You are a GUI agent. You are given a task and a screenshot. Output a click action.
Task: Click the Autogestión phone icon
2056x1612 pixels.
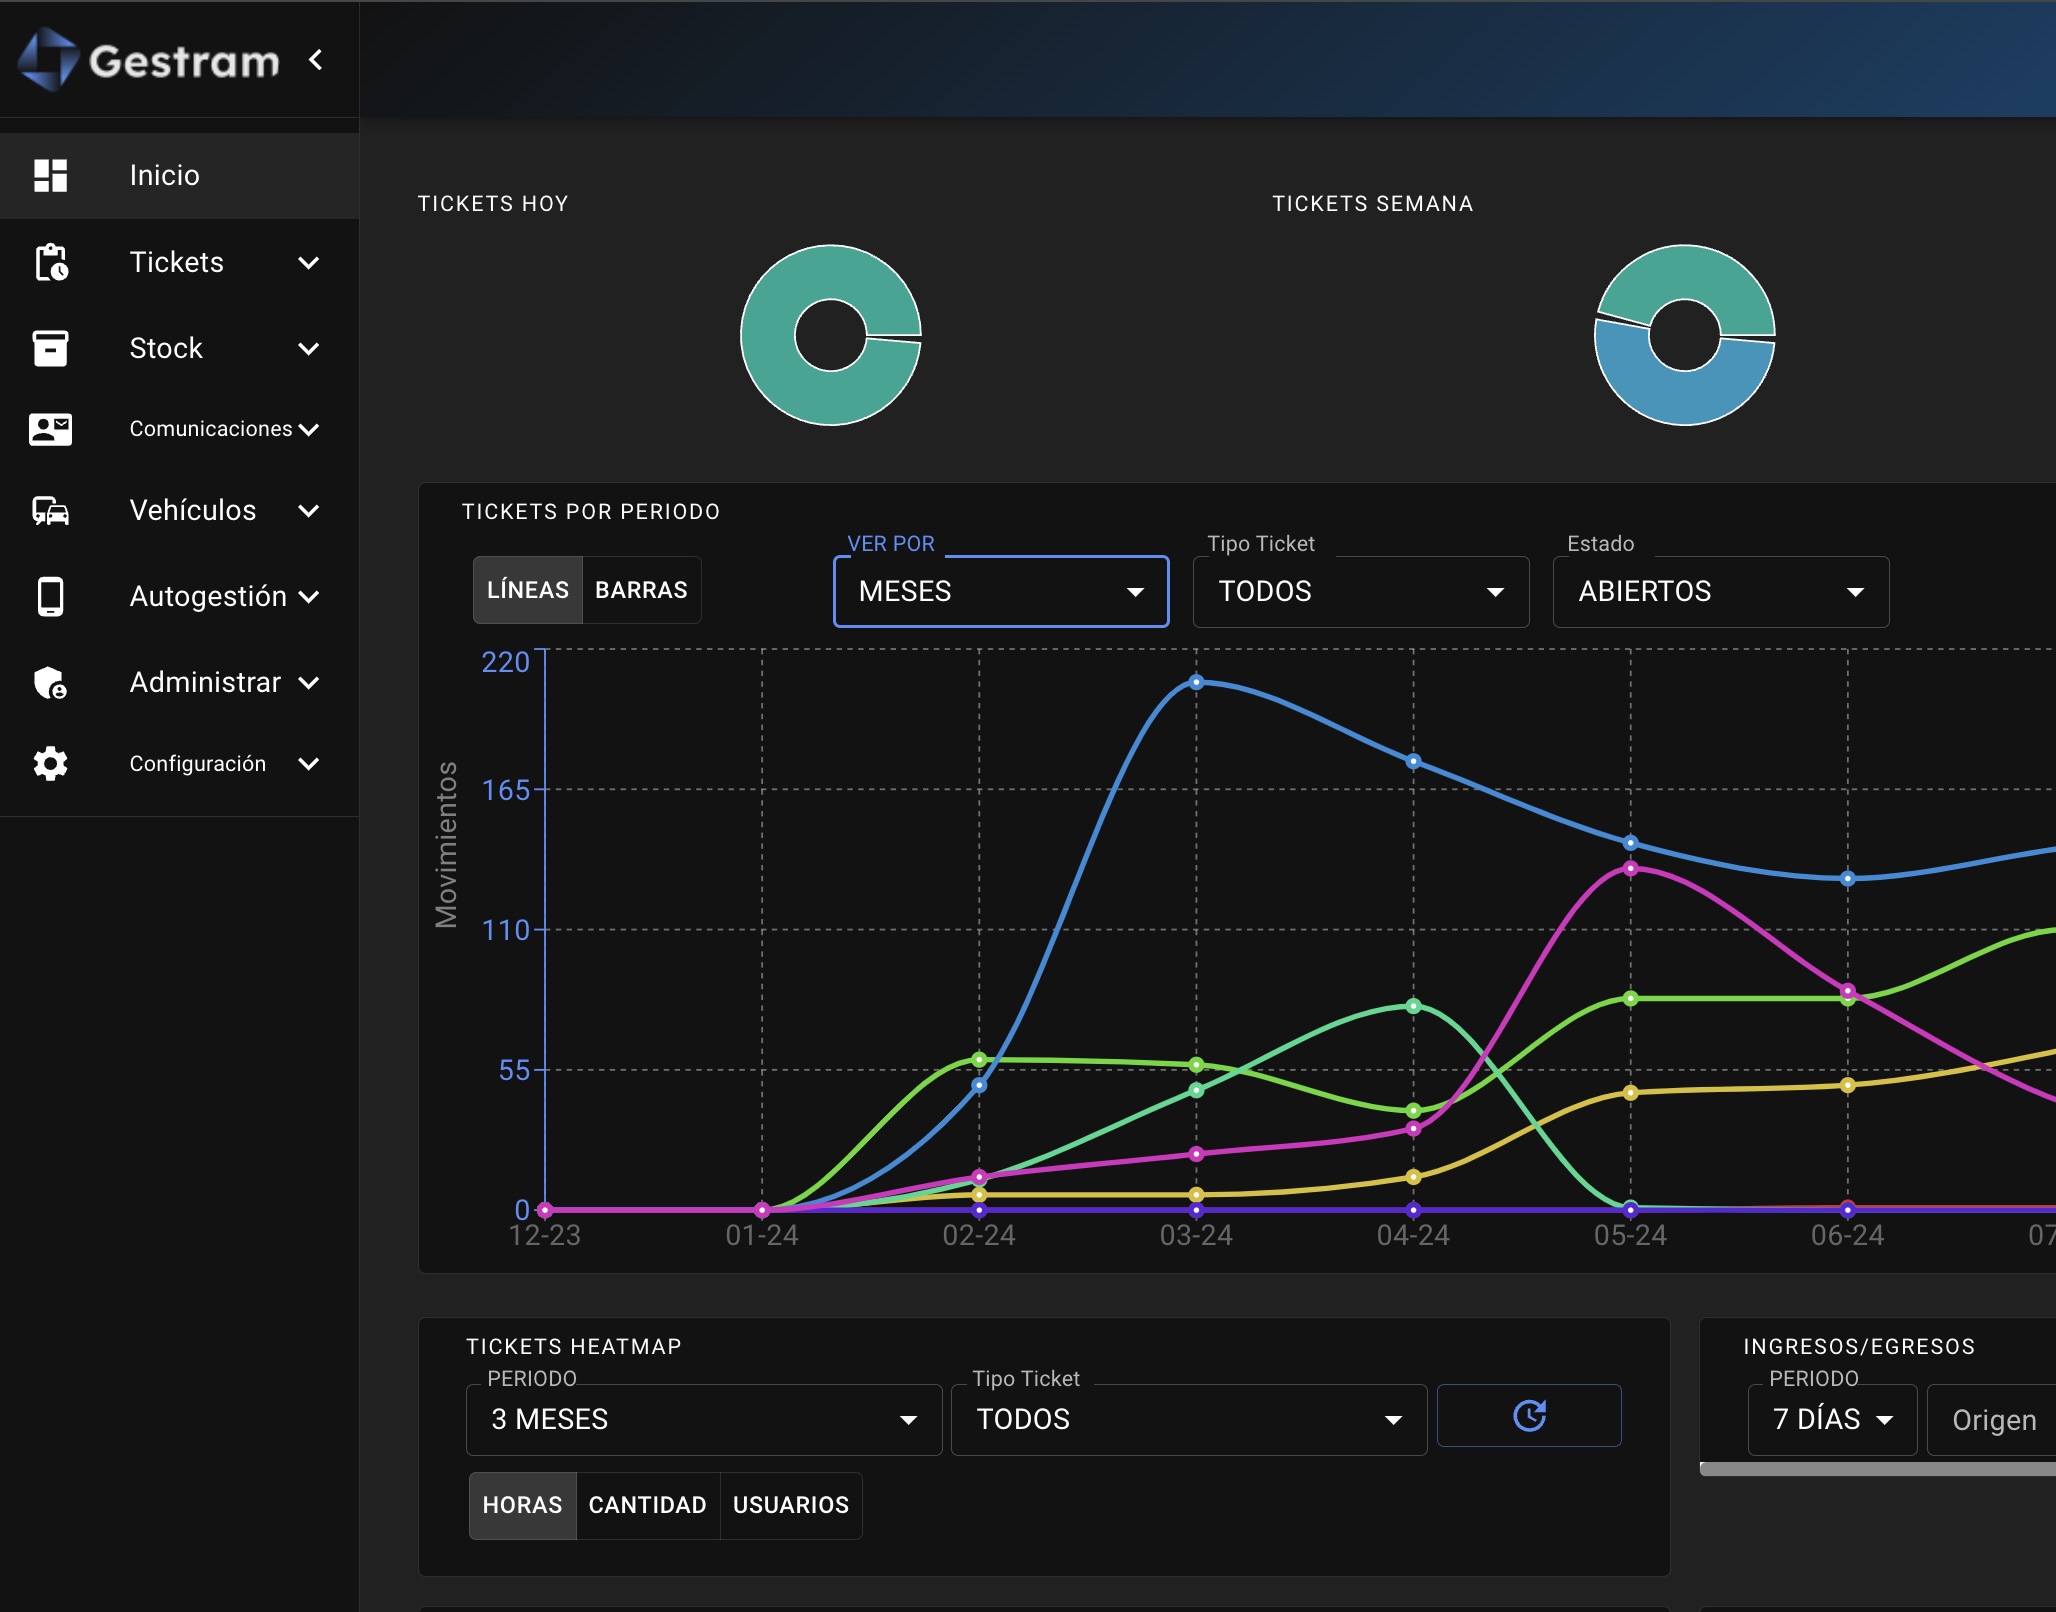tap(50, 596)
